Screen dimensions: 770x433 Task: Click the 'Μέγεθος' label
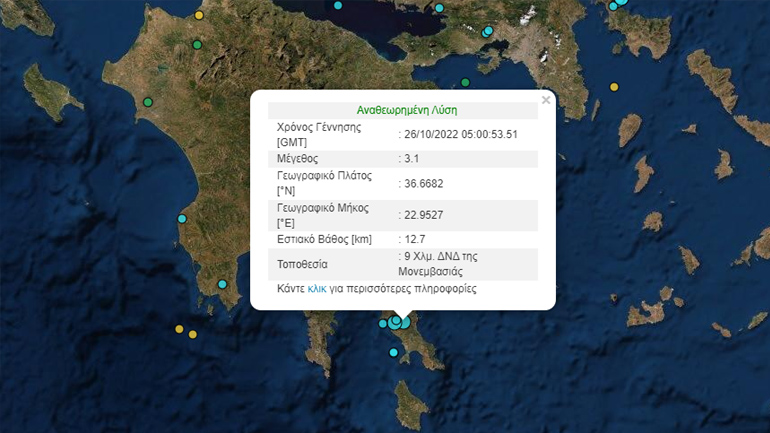pos(298,159)
